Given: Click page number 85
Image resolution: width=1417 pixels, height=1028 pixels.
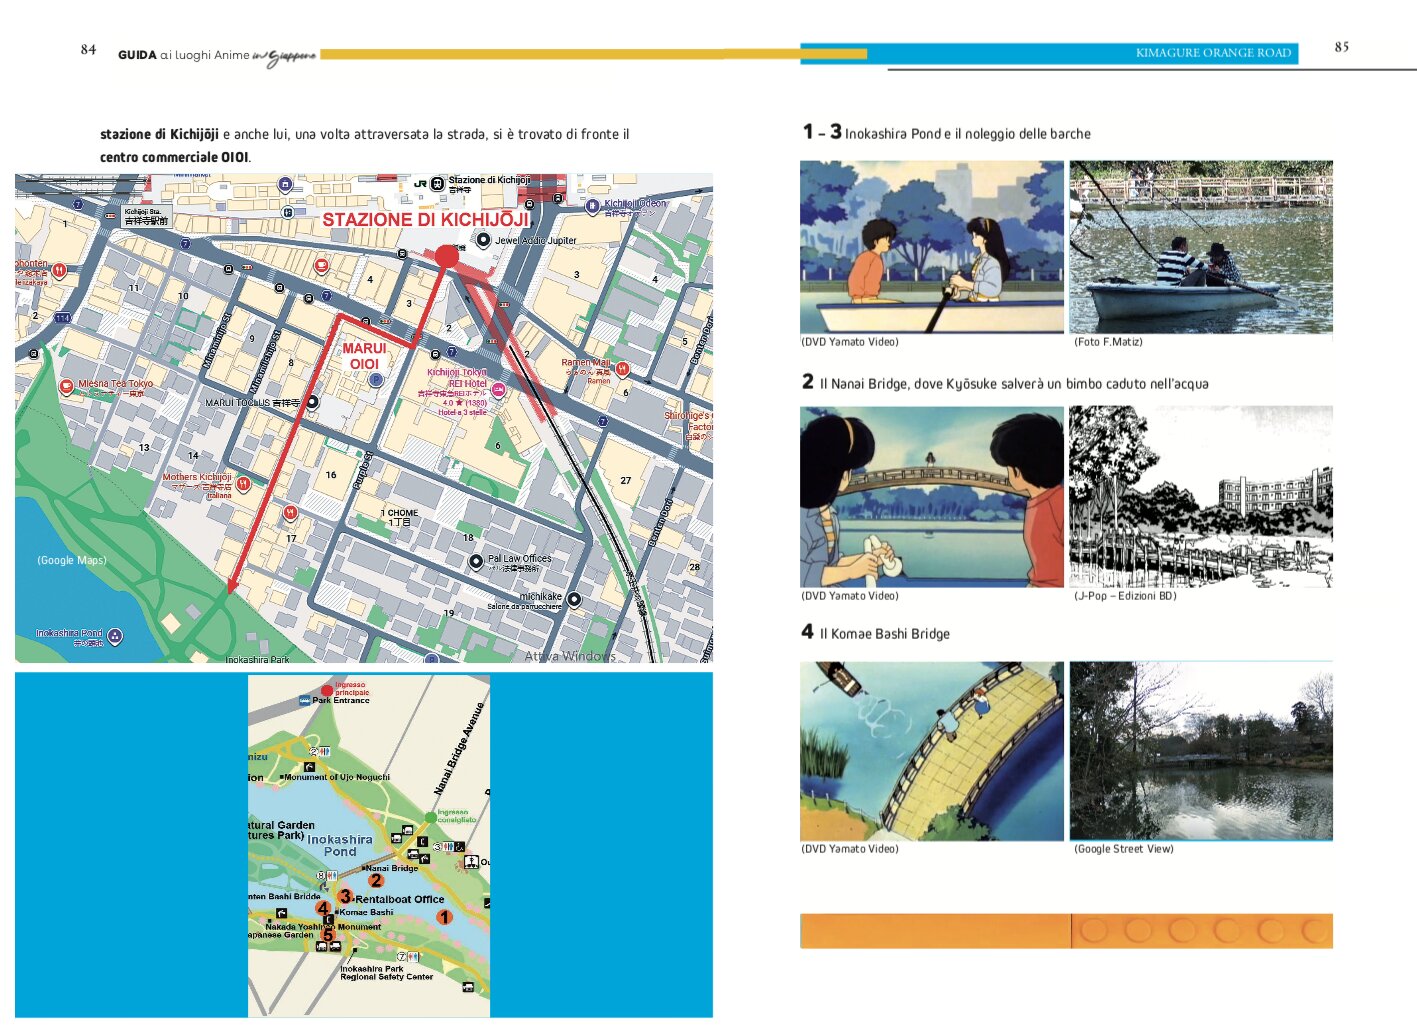Looking at the screenshot, I should 1342,47.
